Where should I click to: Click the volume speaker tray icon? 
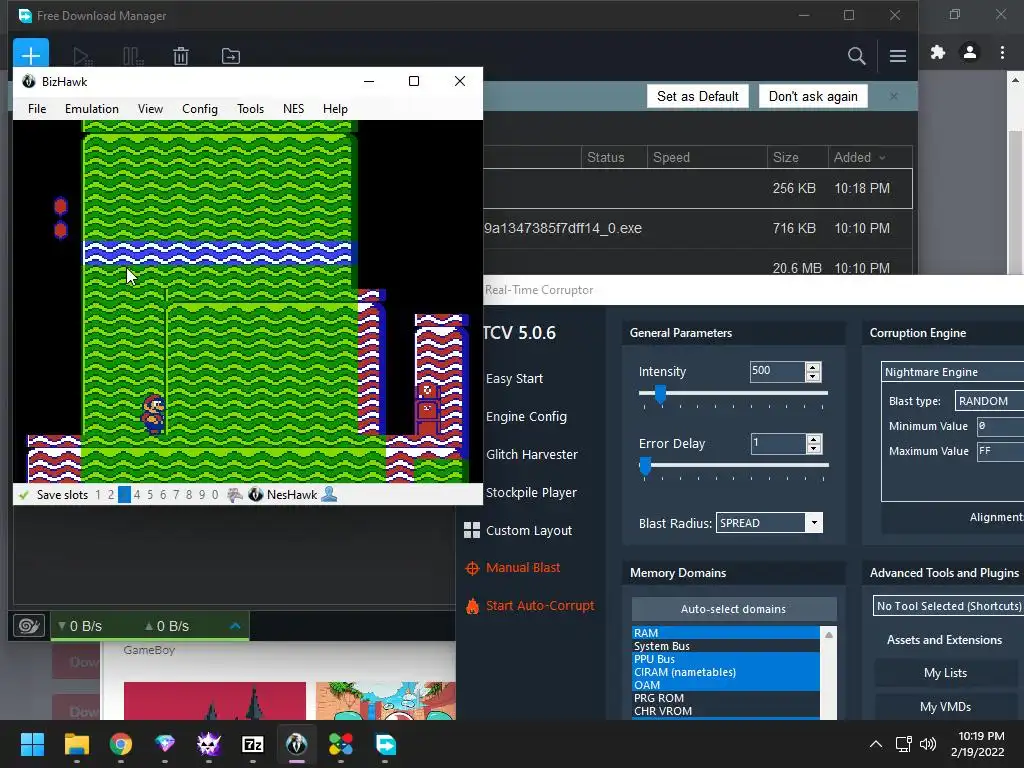(927, 744)
